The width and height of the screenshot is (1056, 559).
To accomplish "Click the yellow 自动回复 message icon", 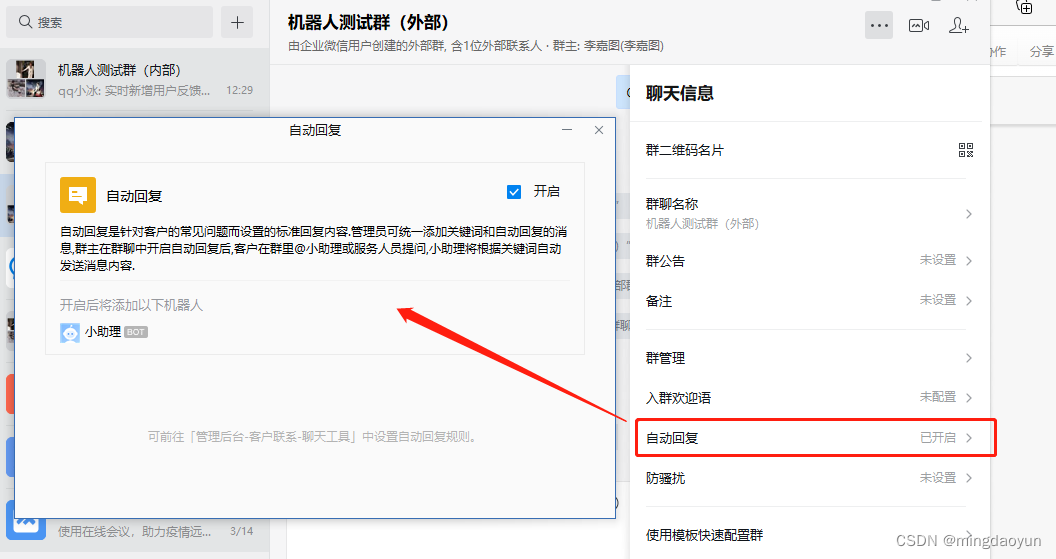I will [78, 195].
